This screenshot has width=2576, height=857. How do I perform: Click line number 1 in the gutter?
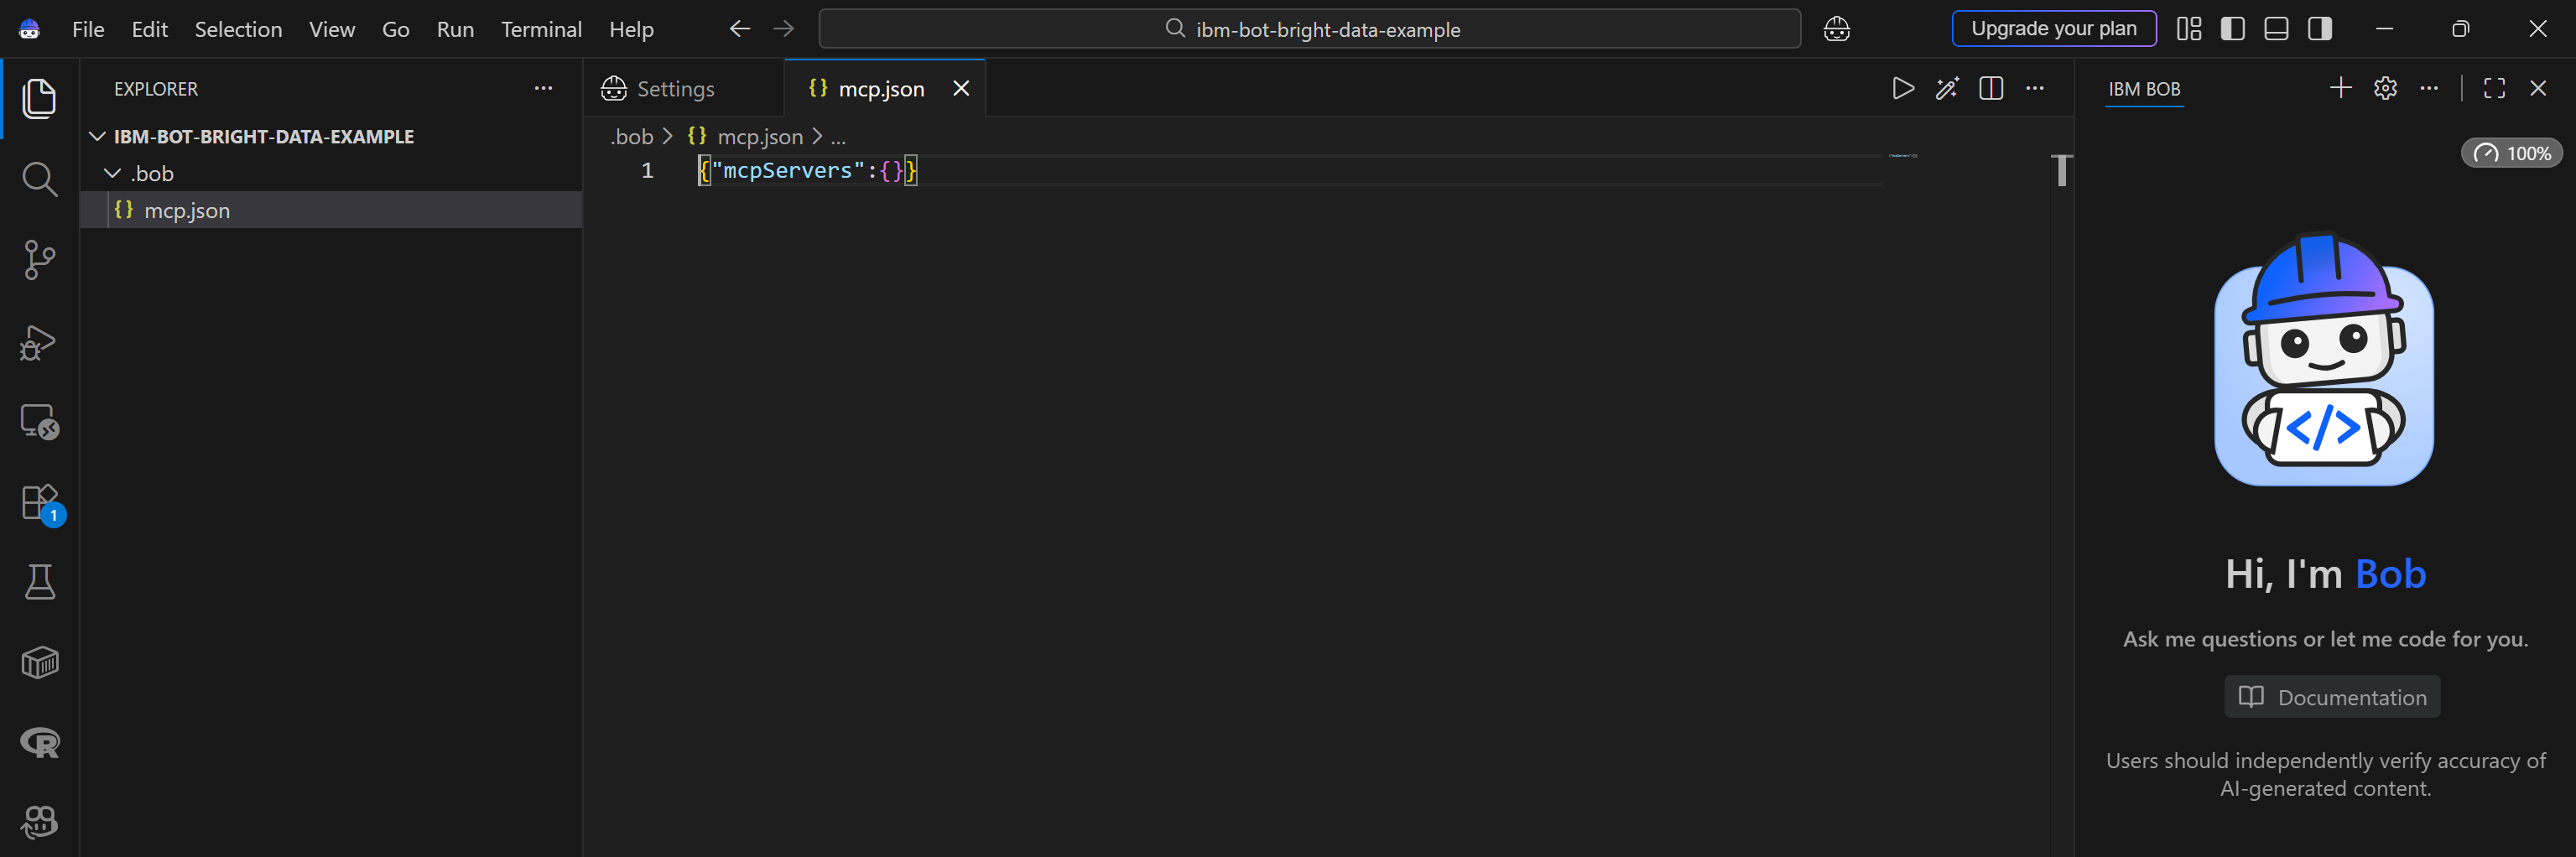click(x=647, y=171)
